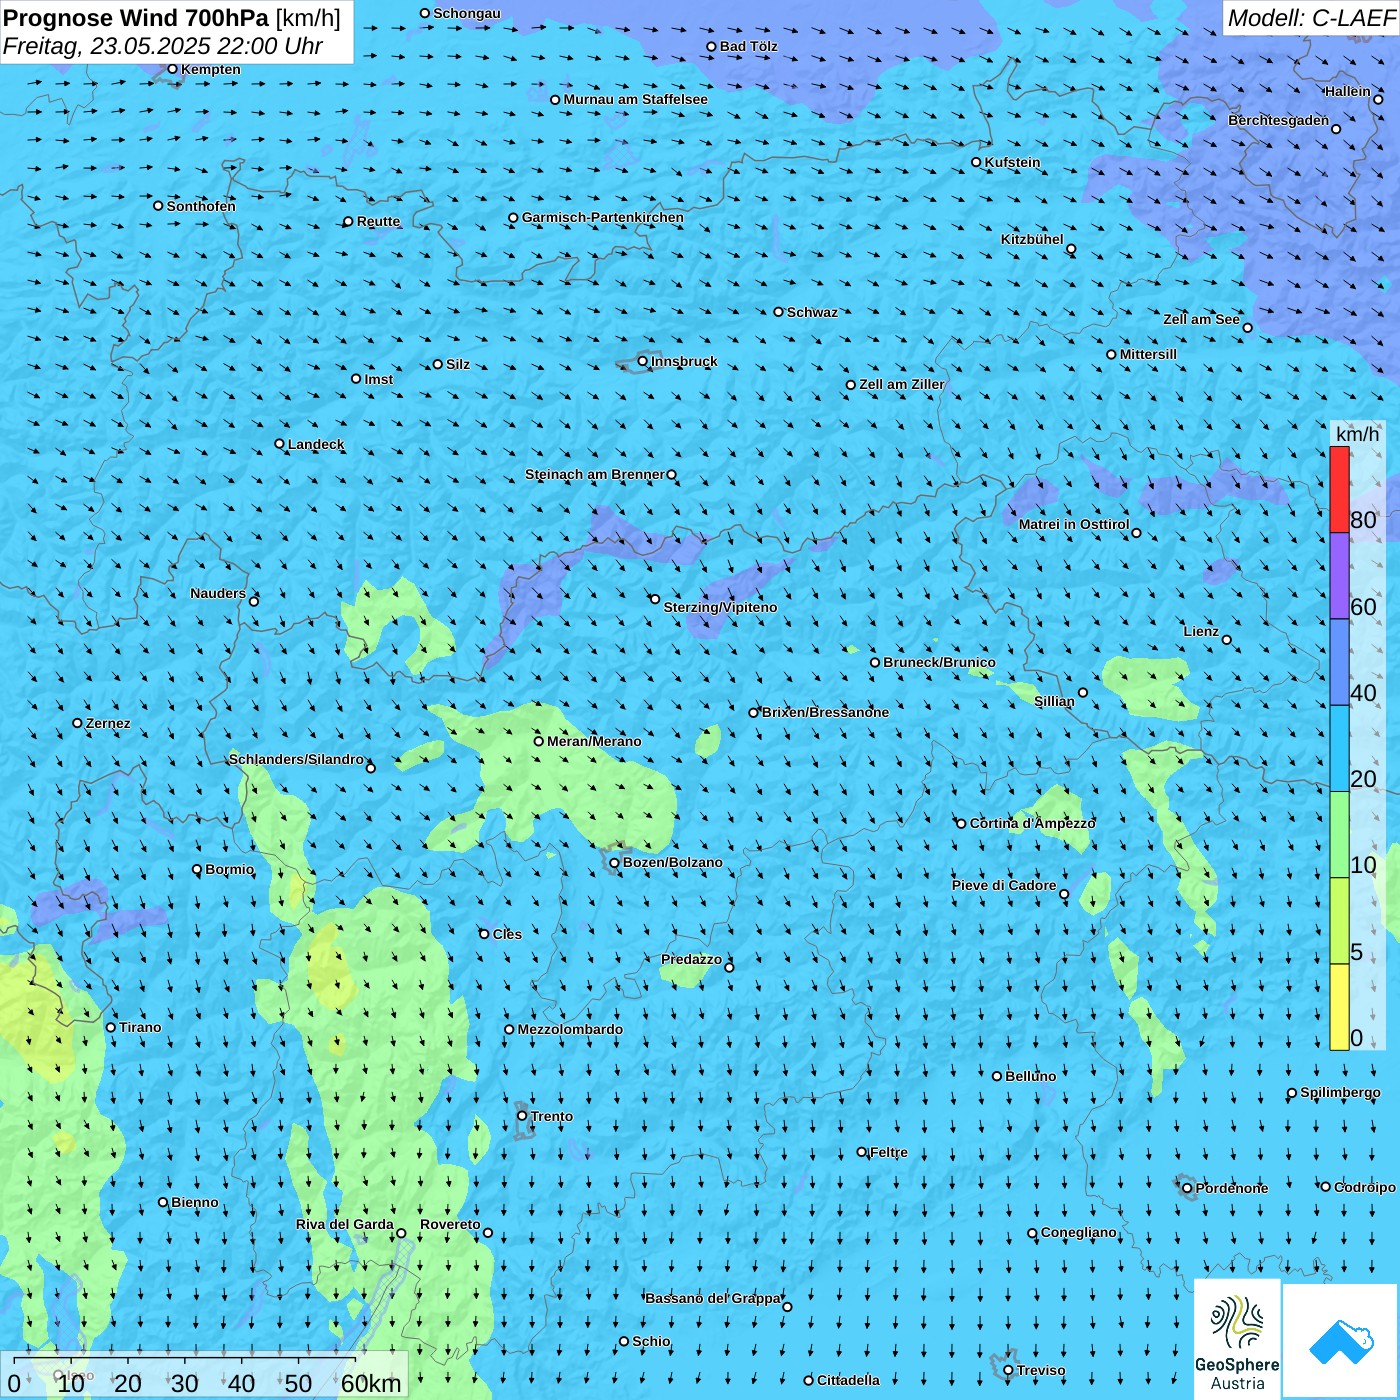Click the Sillian city label
This screenshot has width=1400, height=1400.
1054,701
